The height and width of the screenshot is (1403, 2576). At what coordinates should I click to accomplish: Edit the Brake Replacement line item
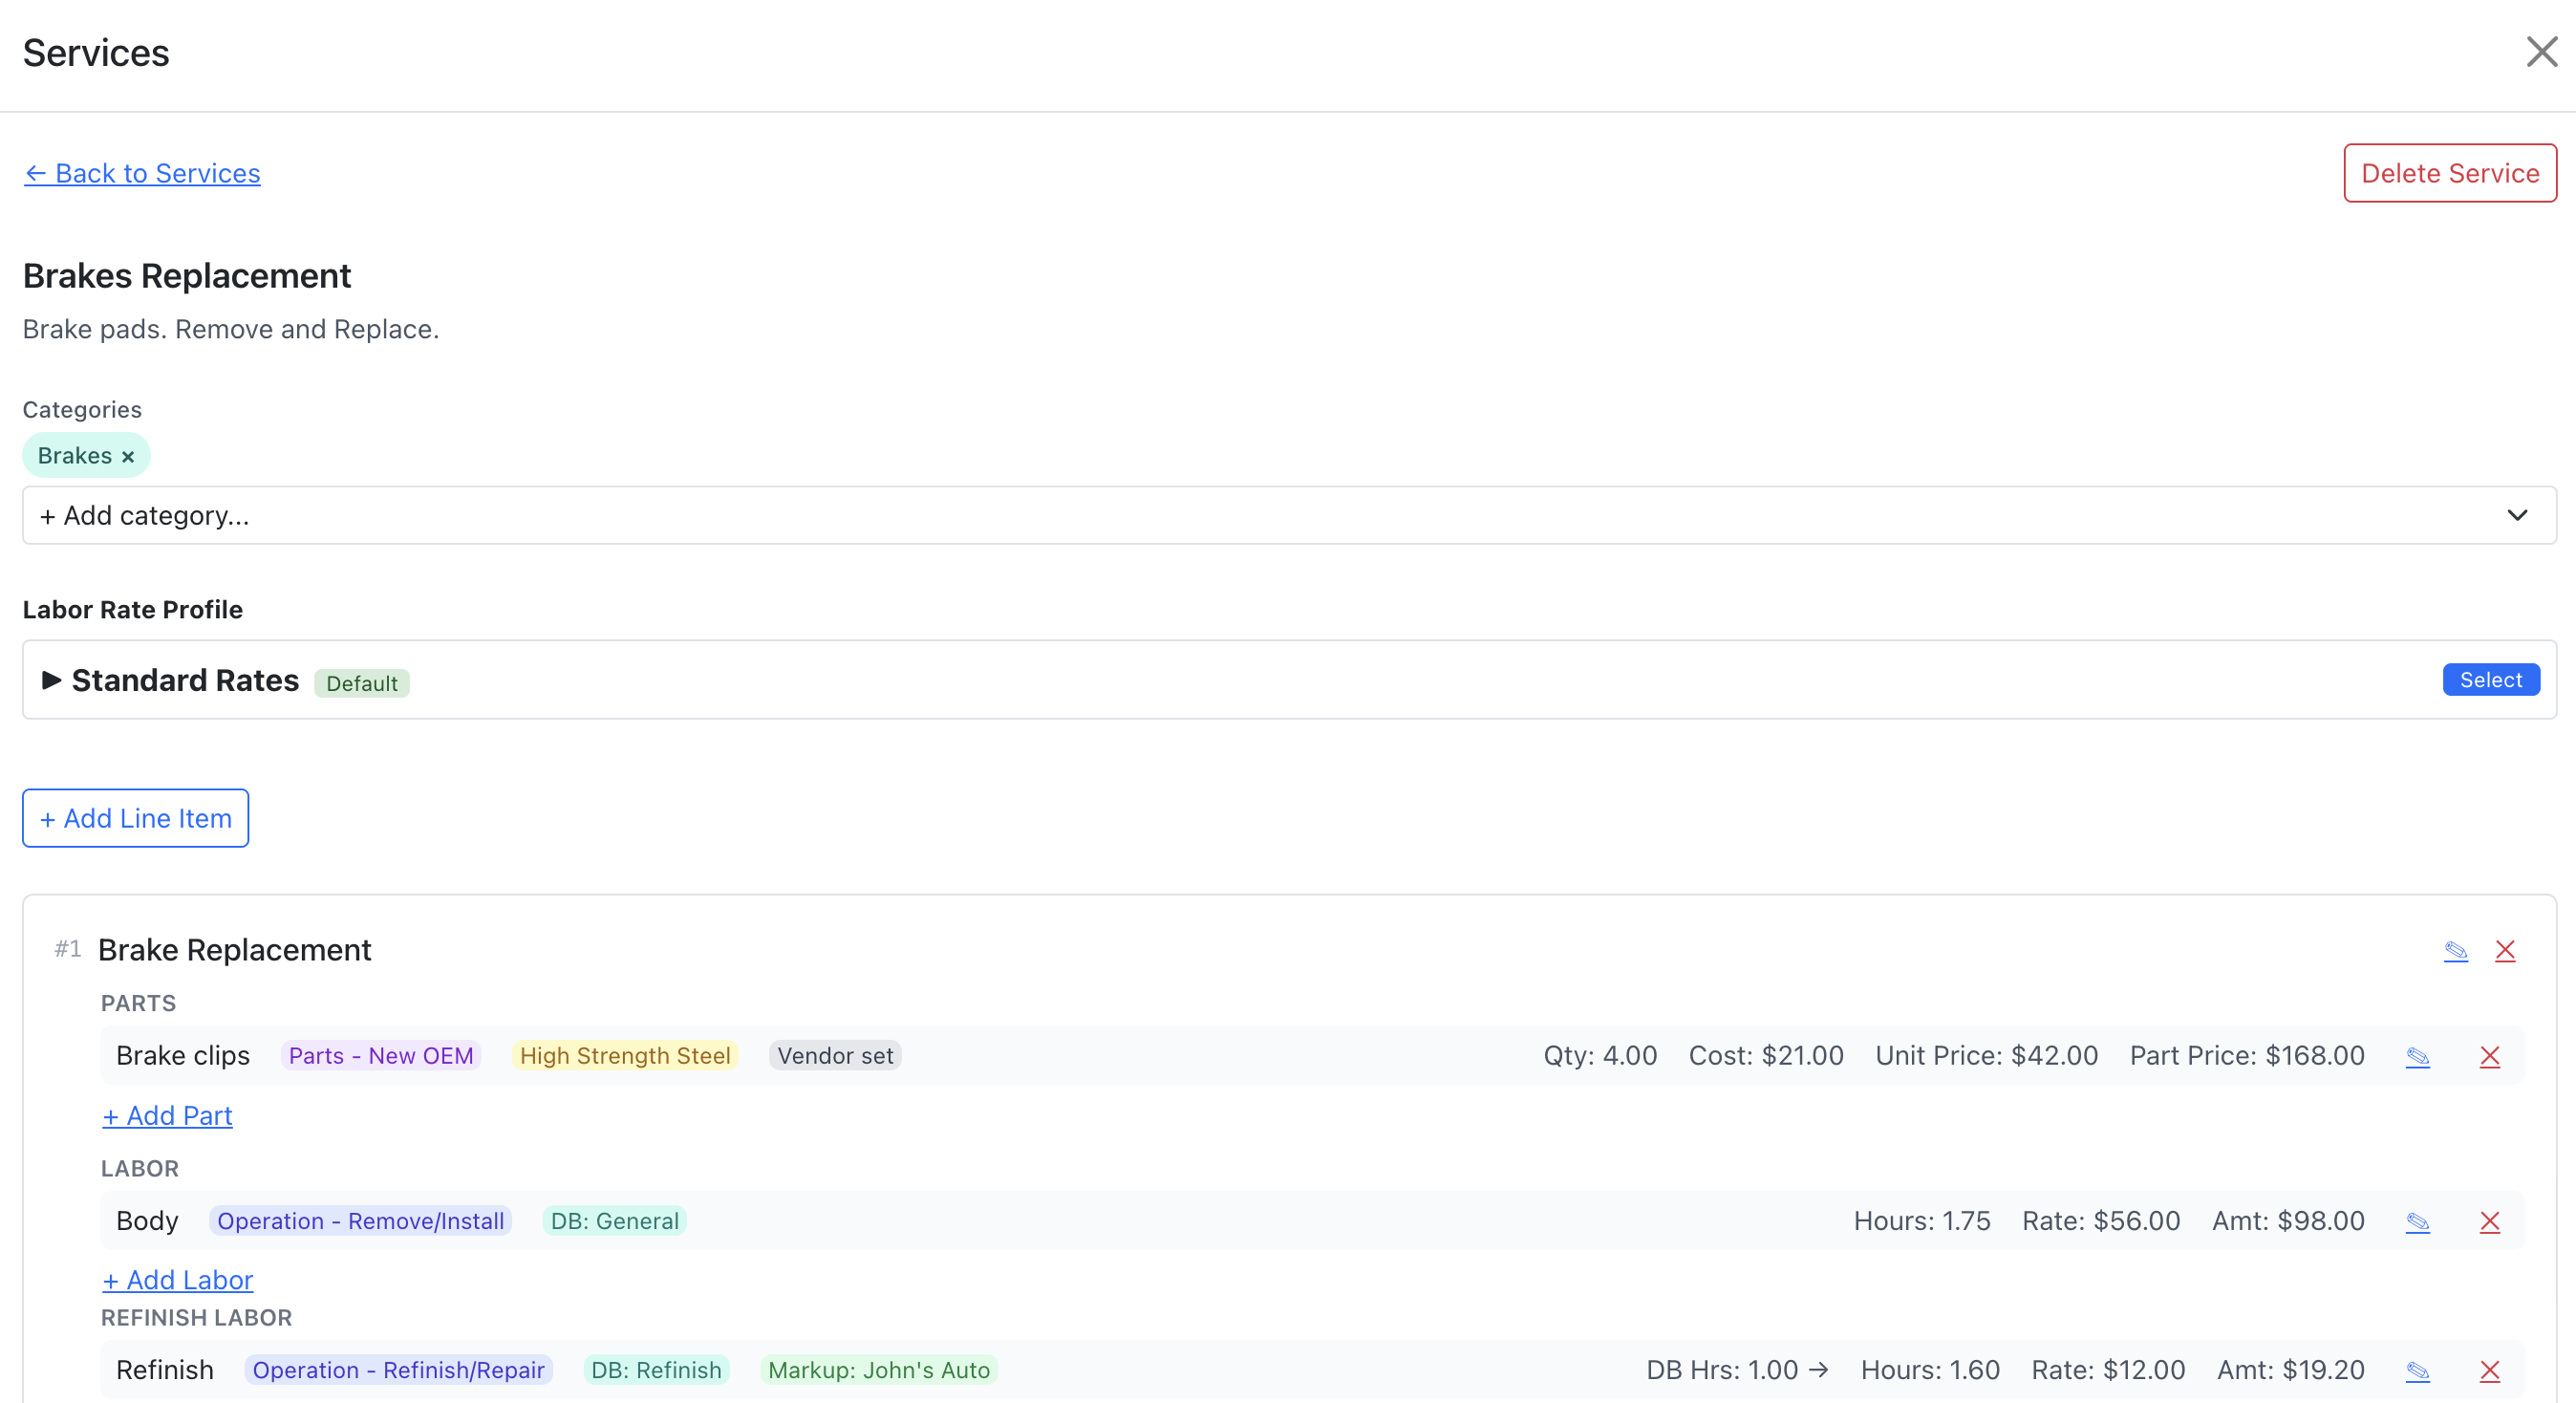click(x=2456, y=950)
